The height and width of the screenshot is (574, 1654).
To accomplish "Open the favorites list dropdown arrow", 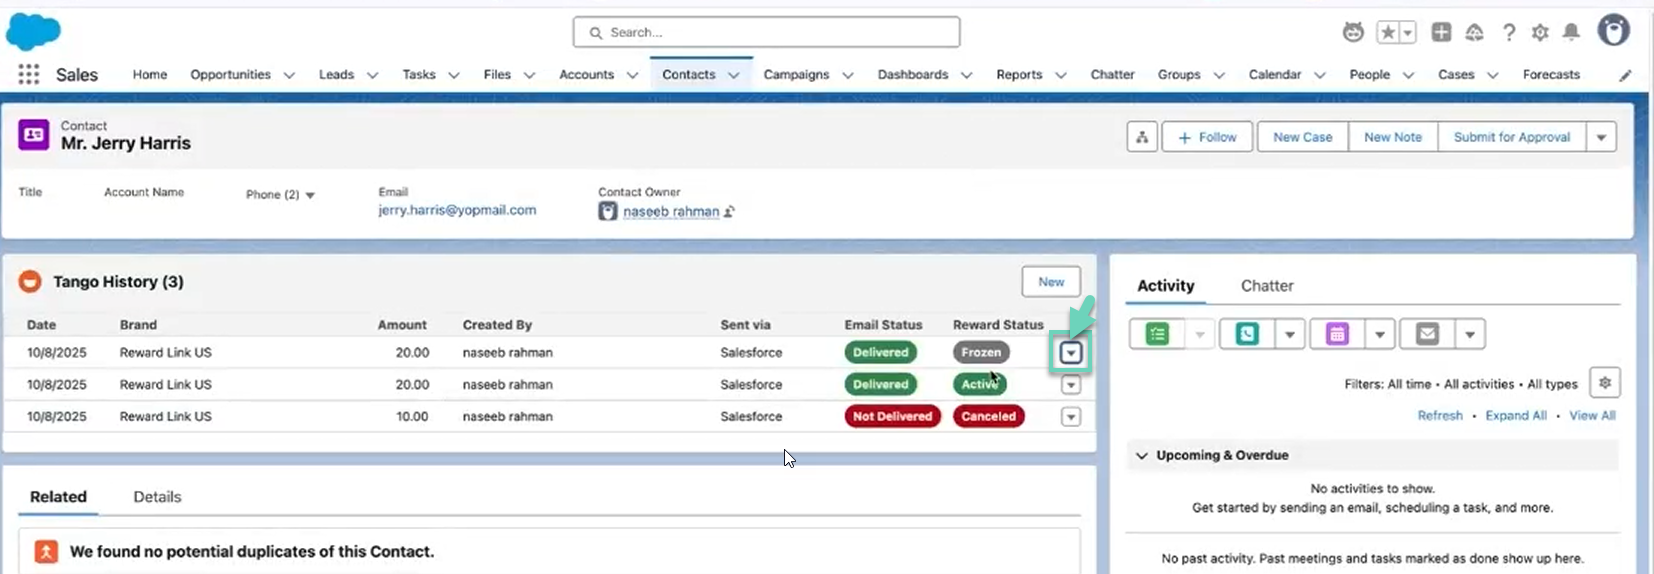I will click(1408, 32).
